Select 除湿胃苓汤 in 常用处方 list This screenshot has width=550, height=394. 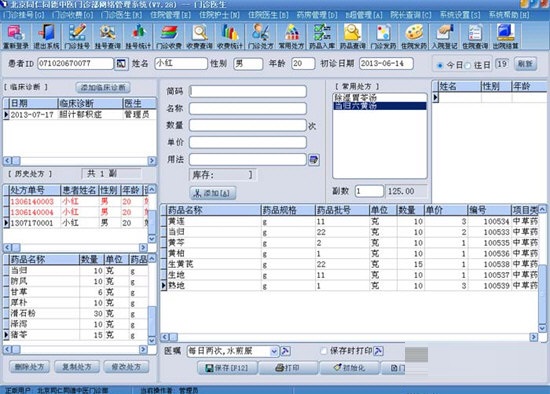[379, 98]
